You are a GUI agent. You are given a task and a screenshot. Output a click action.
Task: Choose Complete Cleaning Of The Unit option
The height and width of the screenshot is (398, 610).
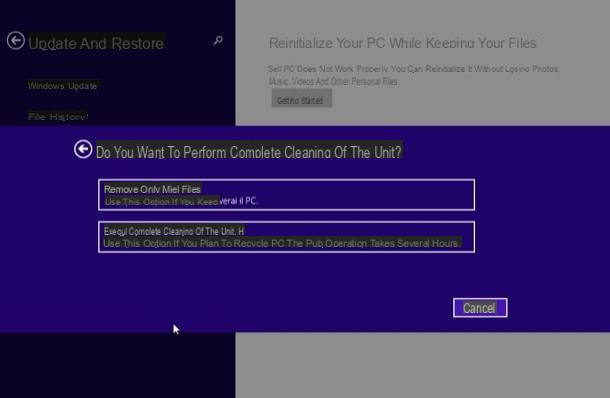[x=286, y=237]
